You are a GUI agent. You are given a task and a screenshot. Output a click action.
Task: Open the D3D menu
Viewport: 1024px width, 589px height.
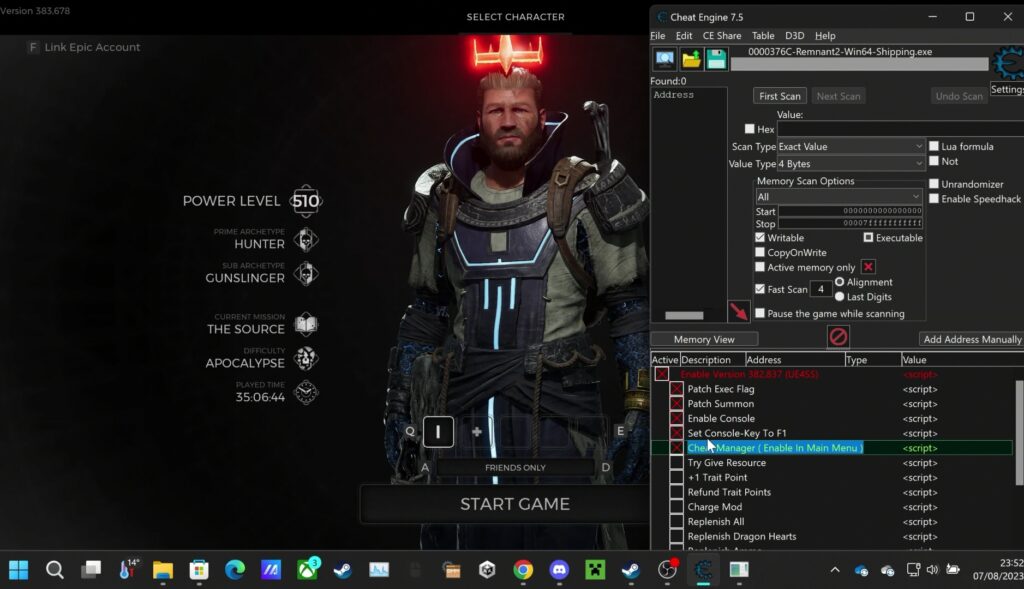pyautogui.click(x=794, y=35)
